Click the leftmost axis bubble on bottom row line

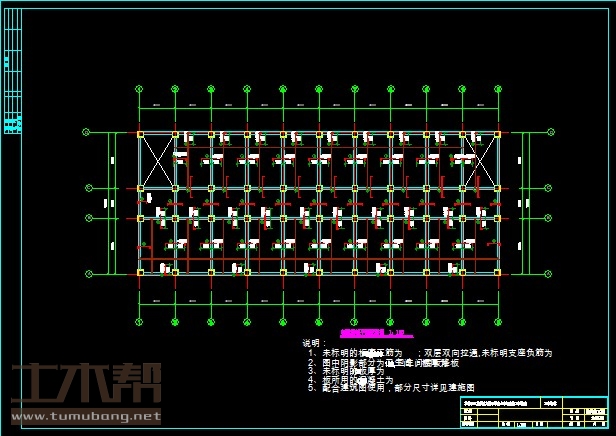coord(87,272)
